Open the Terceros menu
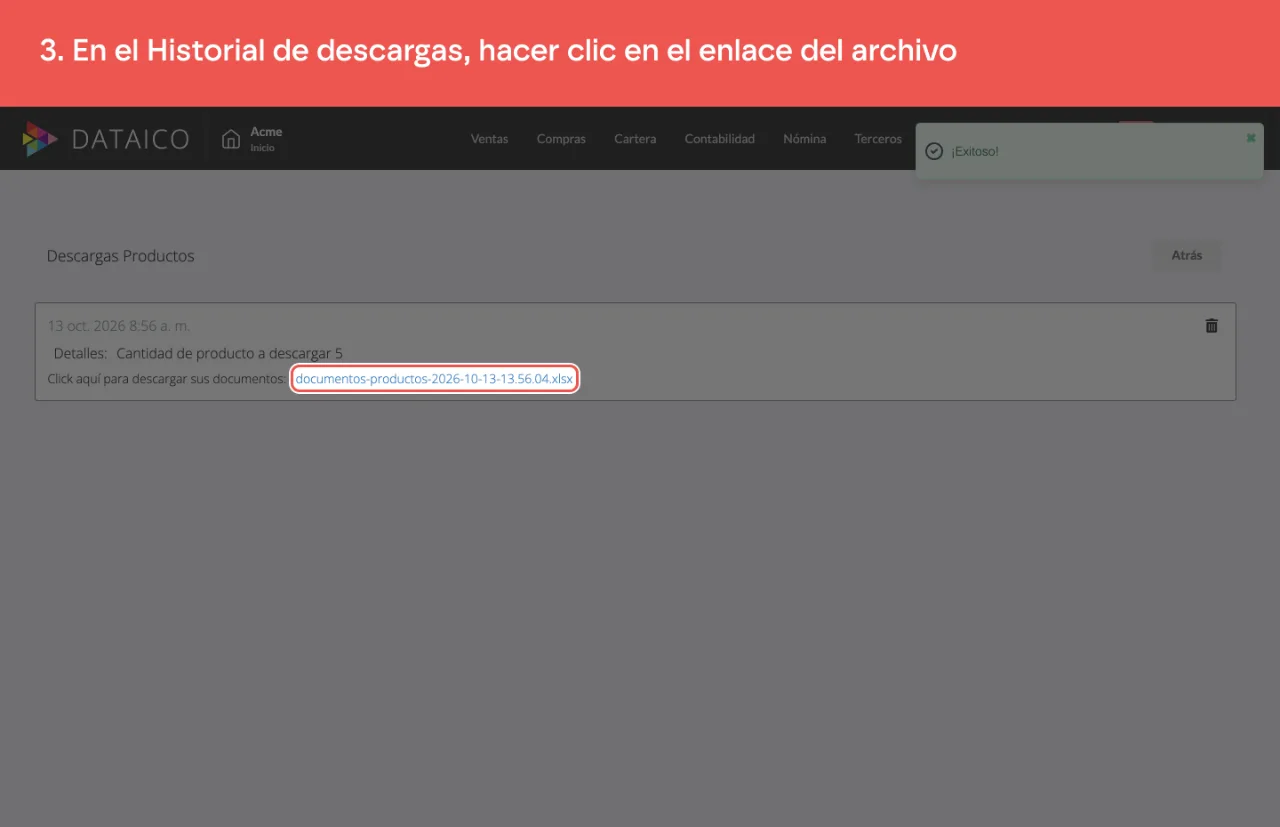Image resolution: width=1280 pixels, height=827 pixels. (878, 139)
